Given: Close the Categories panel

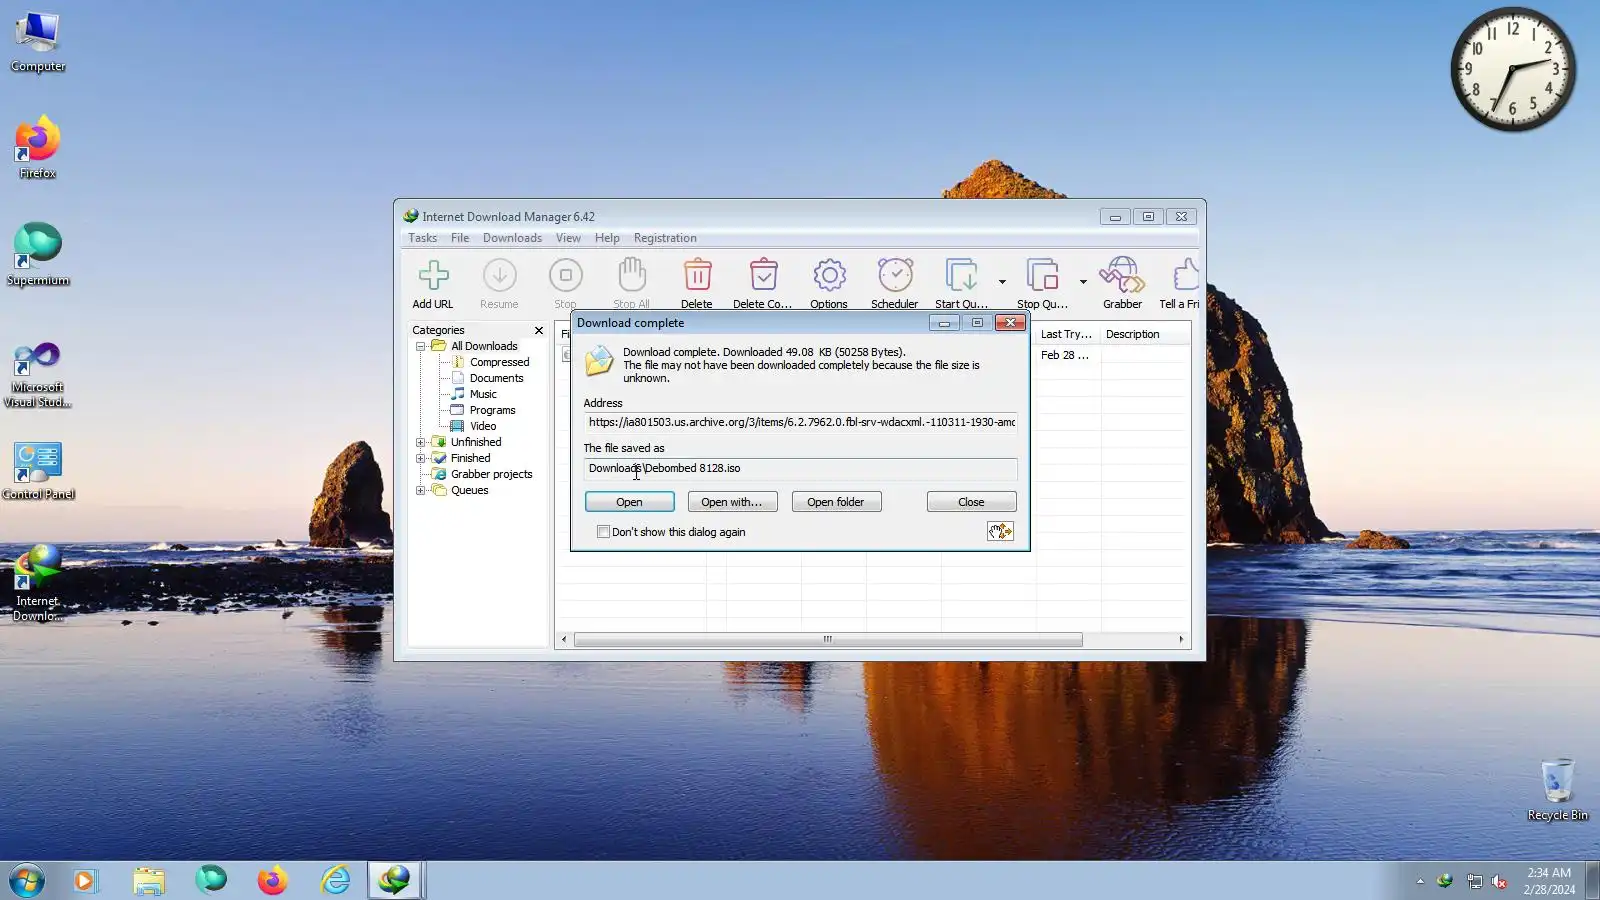Looking at the screenshot, I should pyautogui.click(x=539, y=330).
